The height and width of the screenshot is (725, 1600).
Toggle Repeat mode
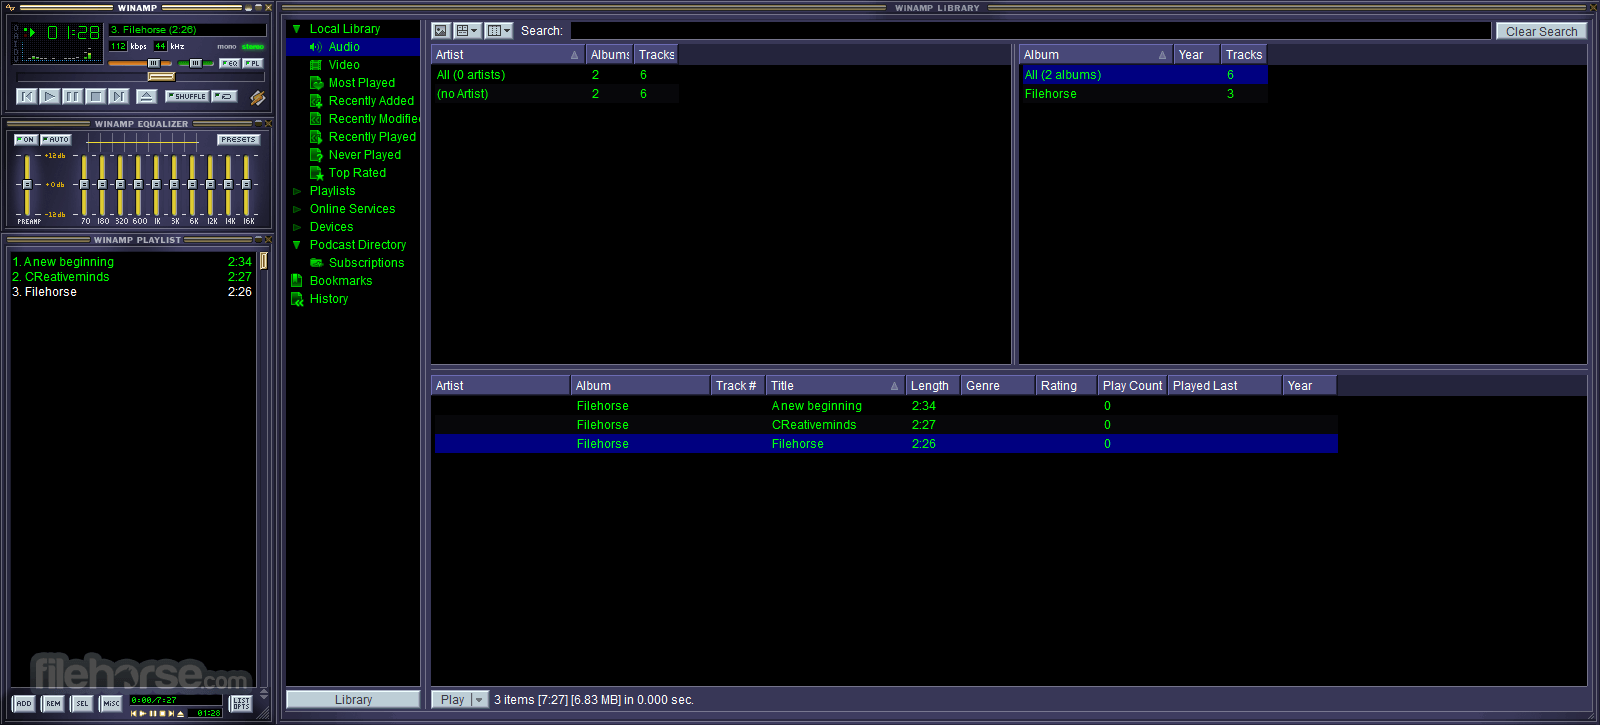(224, 96)
